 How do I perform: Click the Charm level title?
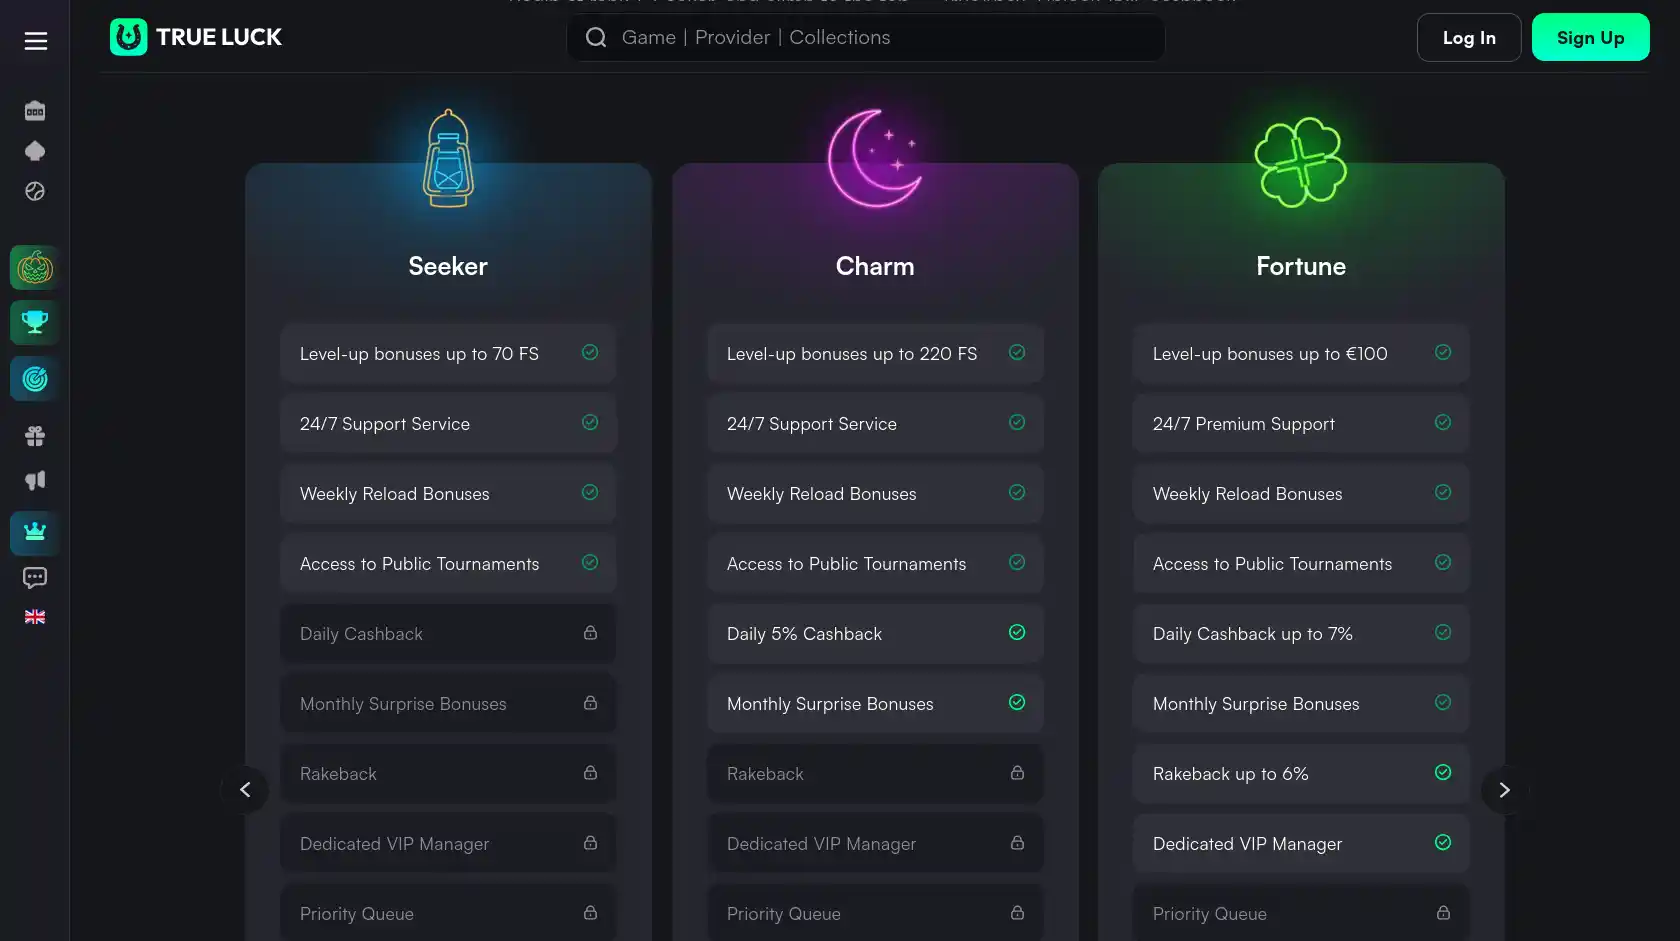[x=875, y=266]
